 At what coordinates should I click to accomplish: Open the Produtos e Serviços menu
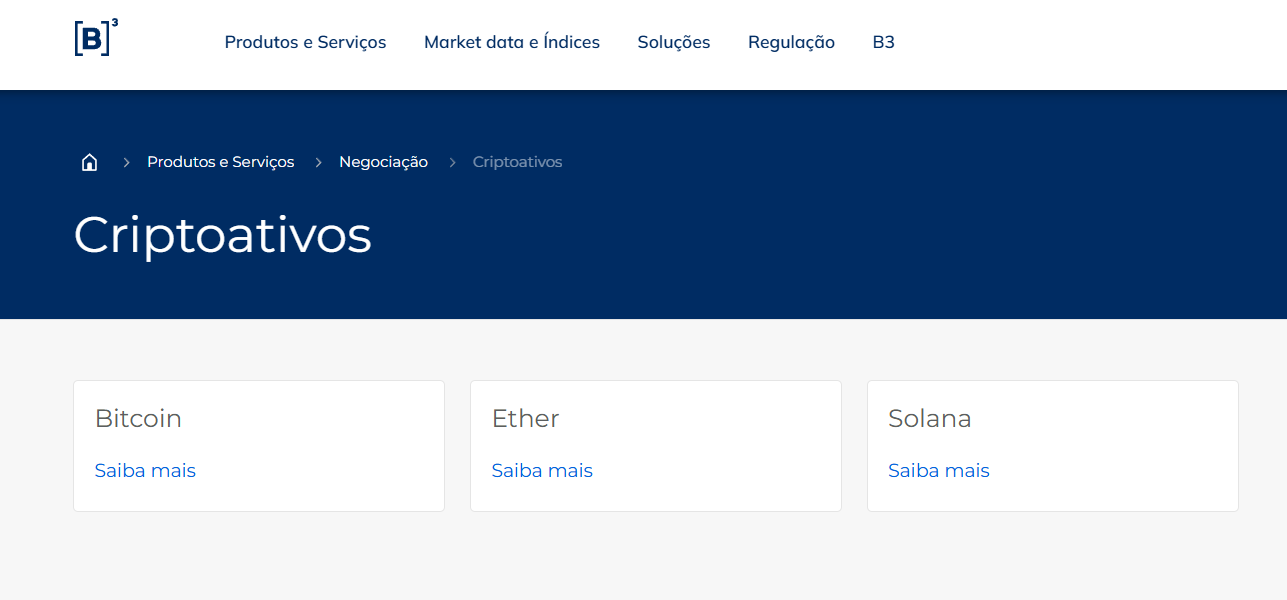coord(305,42)
